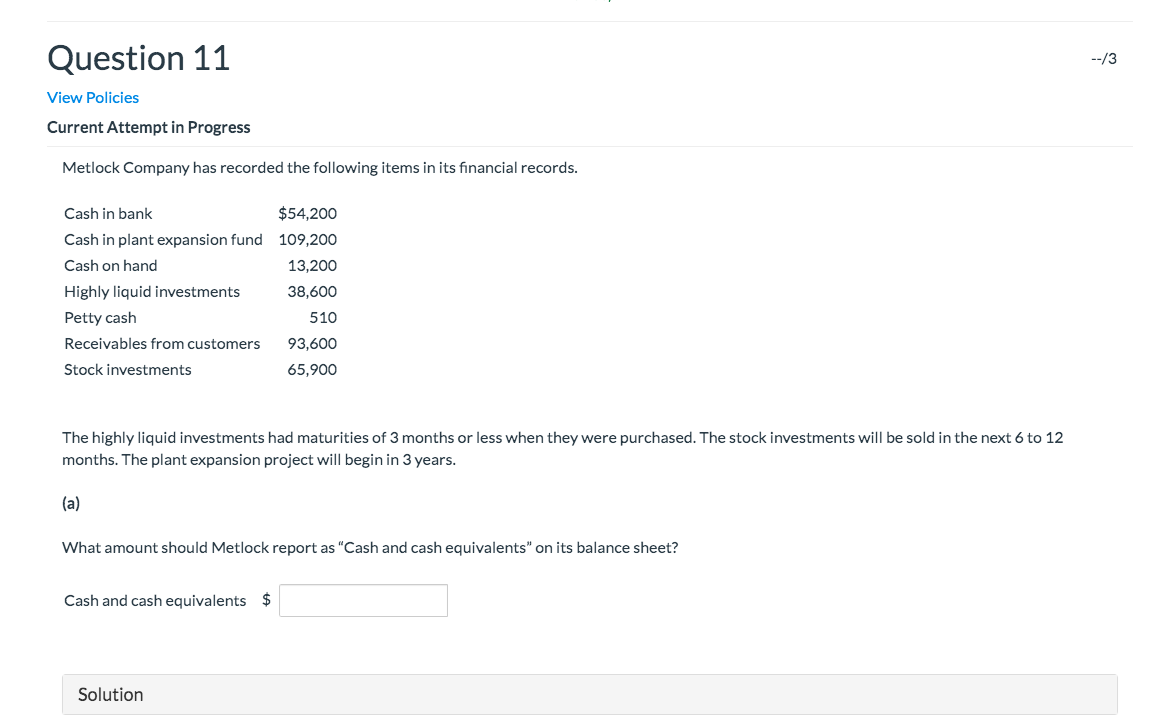
Task: Click the Receivables from customers line
Action: [x=162, y=343]
